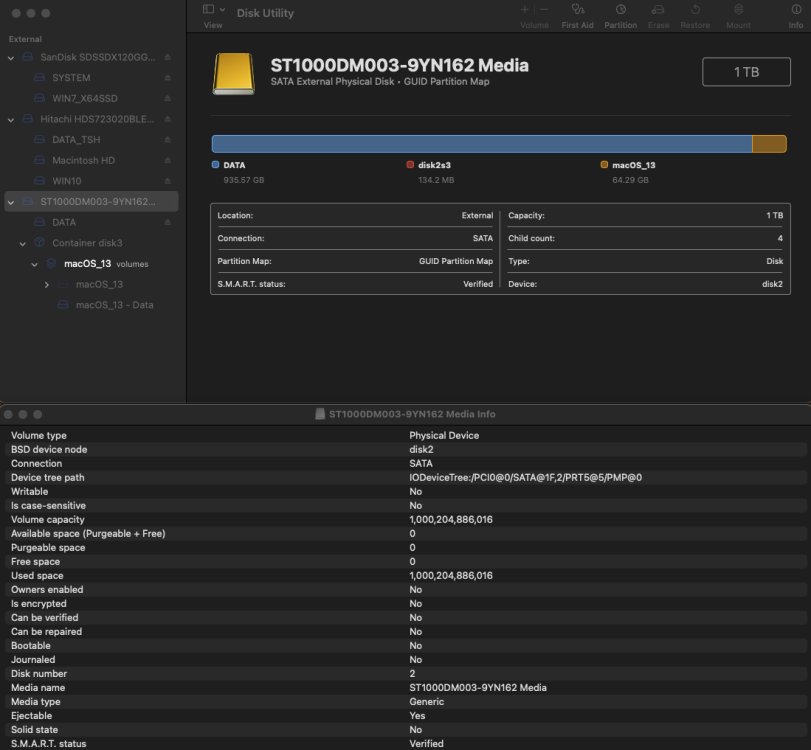This screenshot has width=811, height=750.
Task: Collapse the Hitachi HDS723020BLE disk tree
Action: click(x=11, y=119)
